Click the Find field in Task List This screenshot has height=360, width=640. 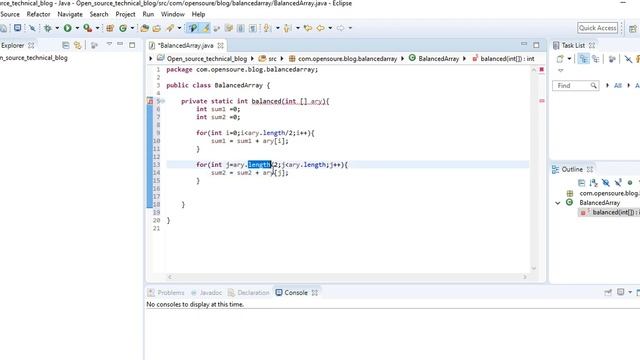576,86
